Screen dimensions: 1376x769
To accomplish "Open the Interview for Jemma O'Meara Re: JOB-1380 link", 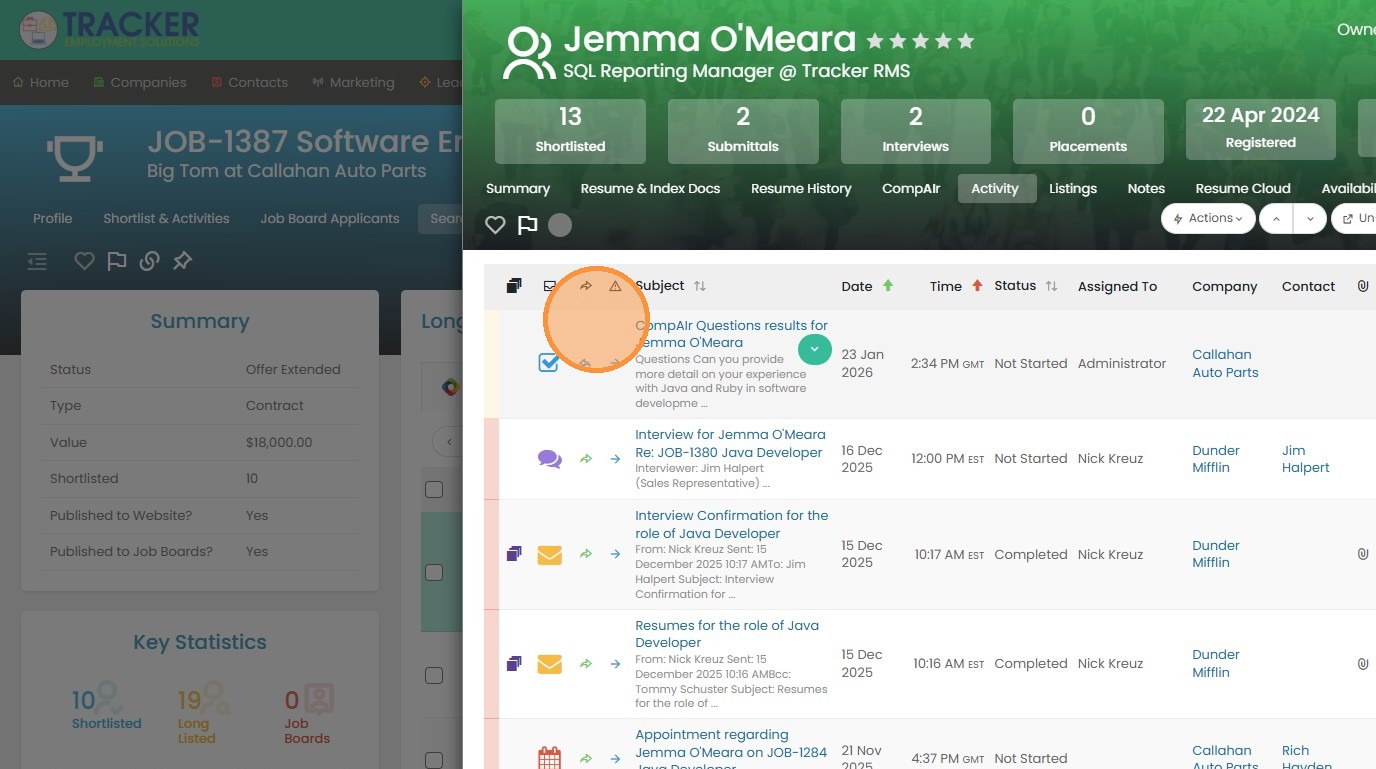I will 730,443.
